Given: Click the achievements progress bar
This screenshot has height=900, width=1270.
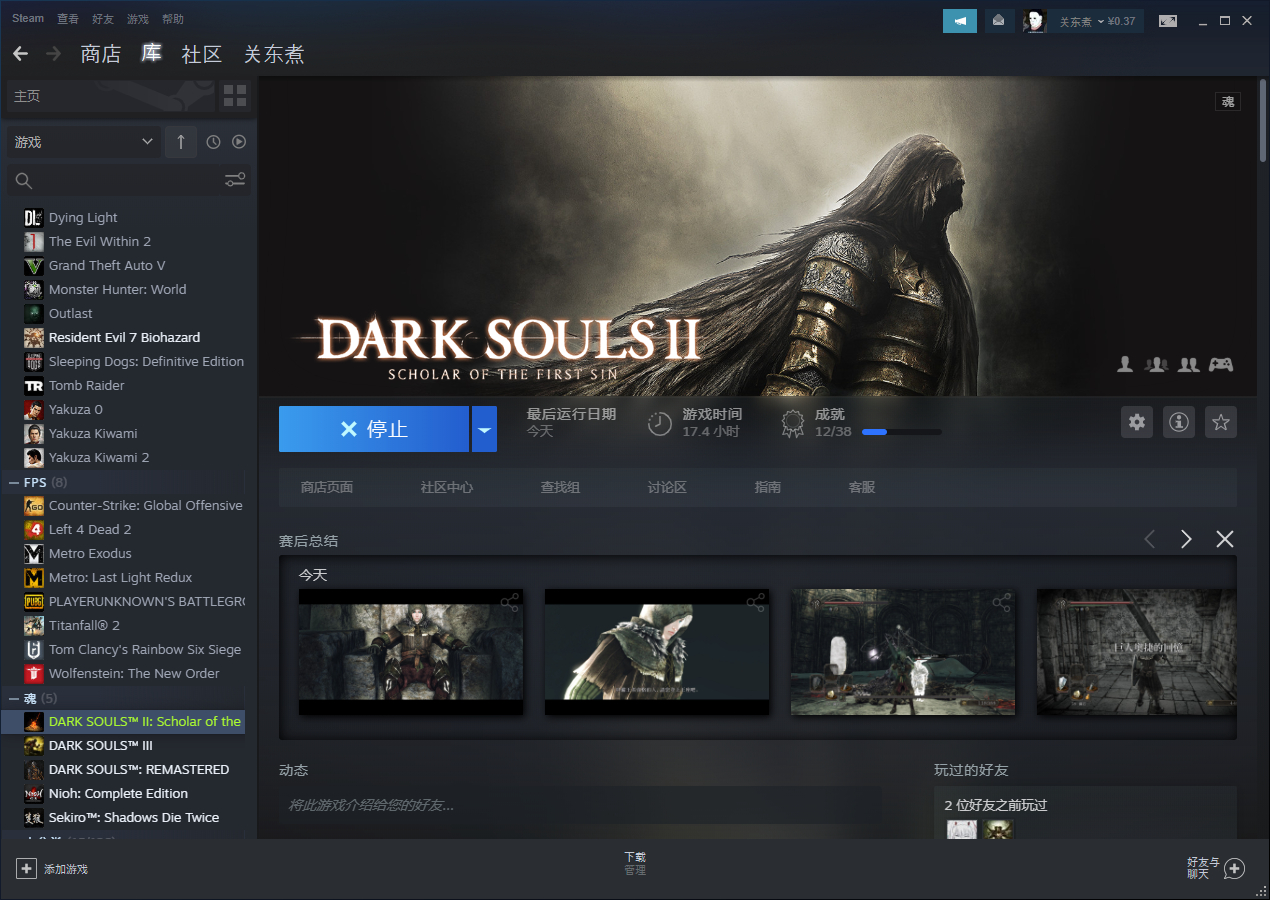Looking at the screenshot, I should (901, 432).
